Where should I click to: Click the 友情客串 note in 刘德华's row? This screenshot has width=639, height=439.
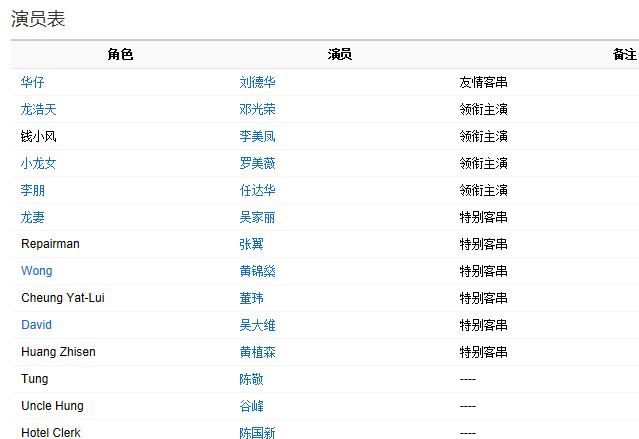click(483, 82)
